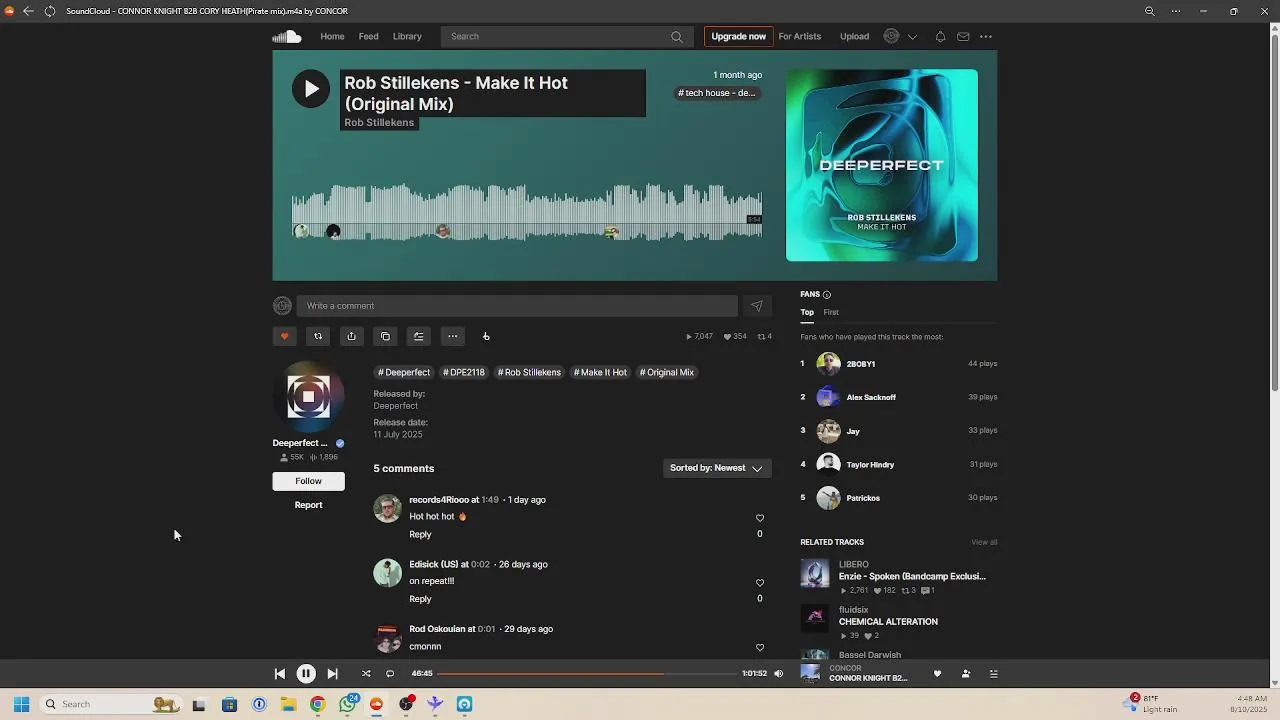1280x720 pixels.
Task: Open the Enzie - Spoken related track
Action: click(912, 577)
